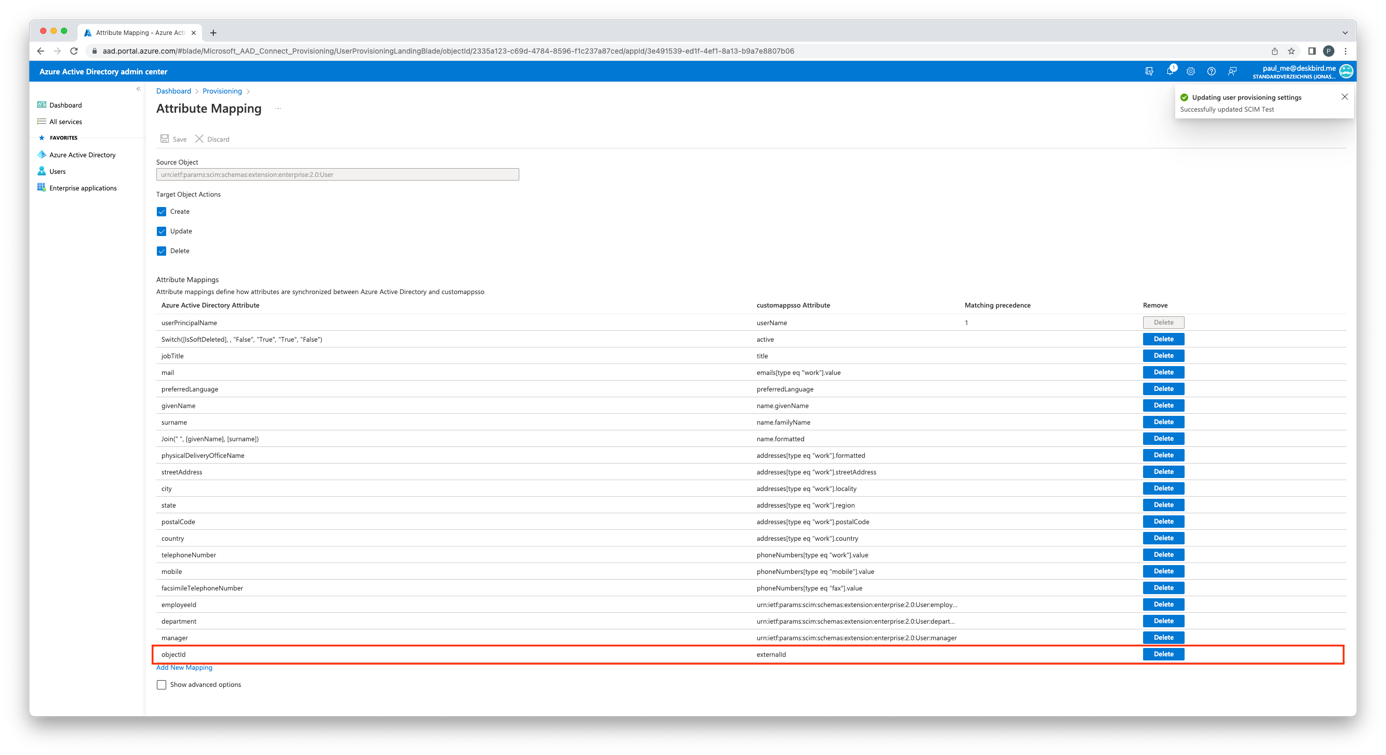Viewport: 1386px width, 755px height.
Task: Open Enterprise applications from the sidebar
Action: 82,188
